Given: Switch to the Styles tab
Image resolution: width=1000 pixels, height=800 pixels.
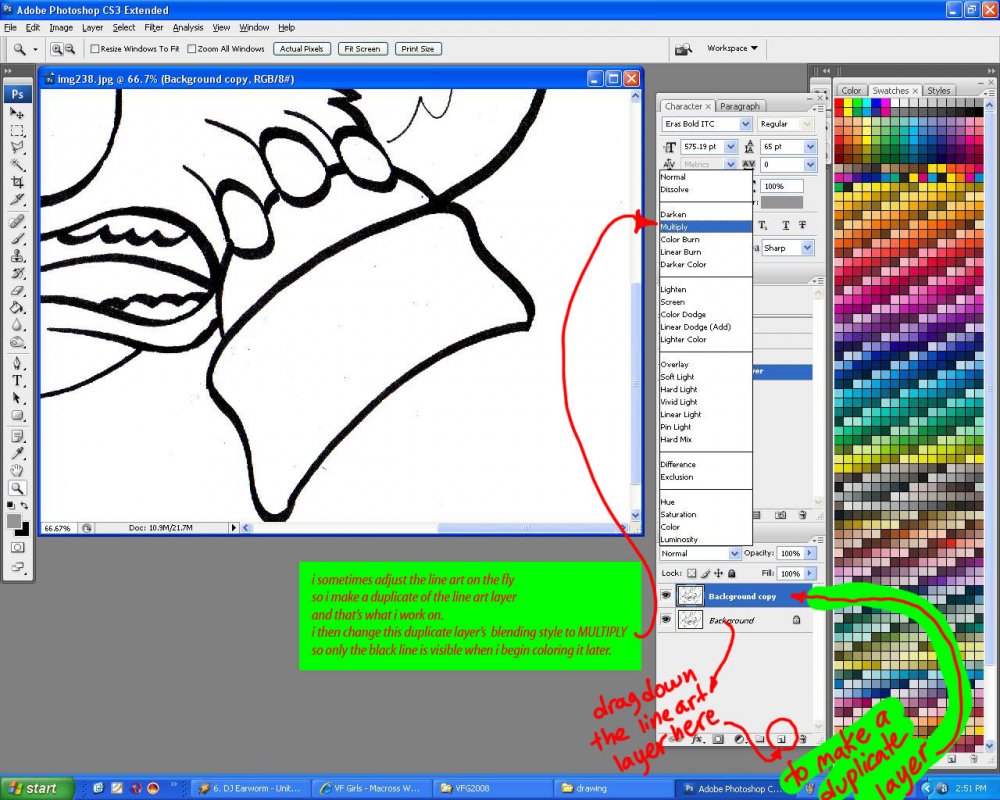Looking at the screenshot, I should [x=938, y=91].
